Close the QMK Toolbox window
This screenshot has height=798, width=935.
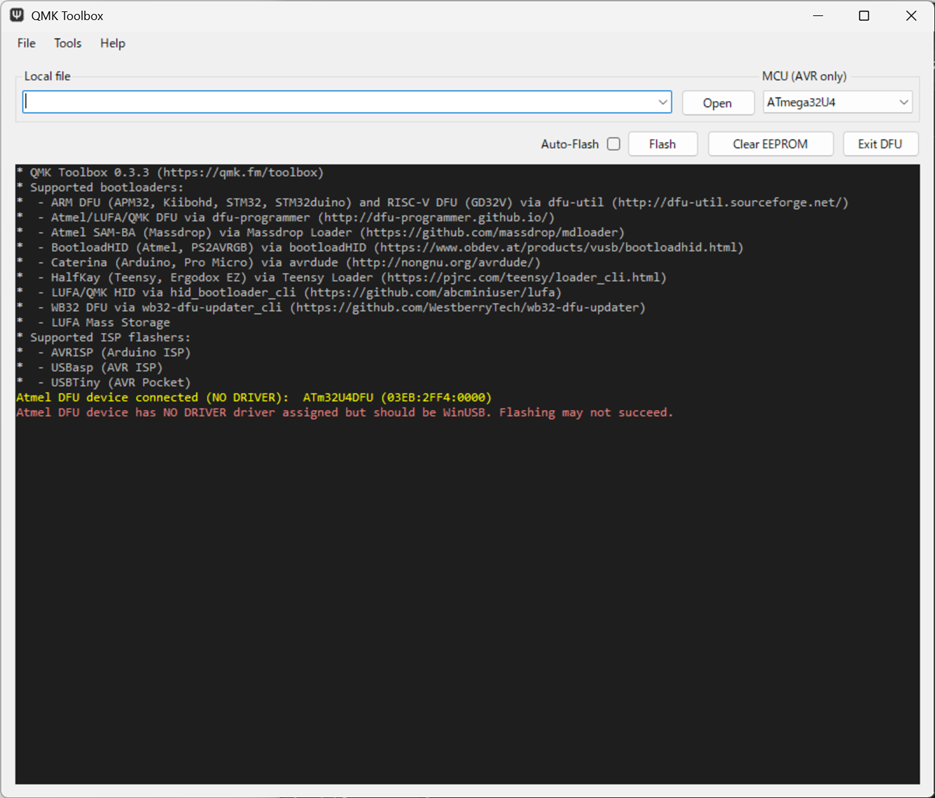point(911,16)
